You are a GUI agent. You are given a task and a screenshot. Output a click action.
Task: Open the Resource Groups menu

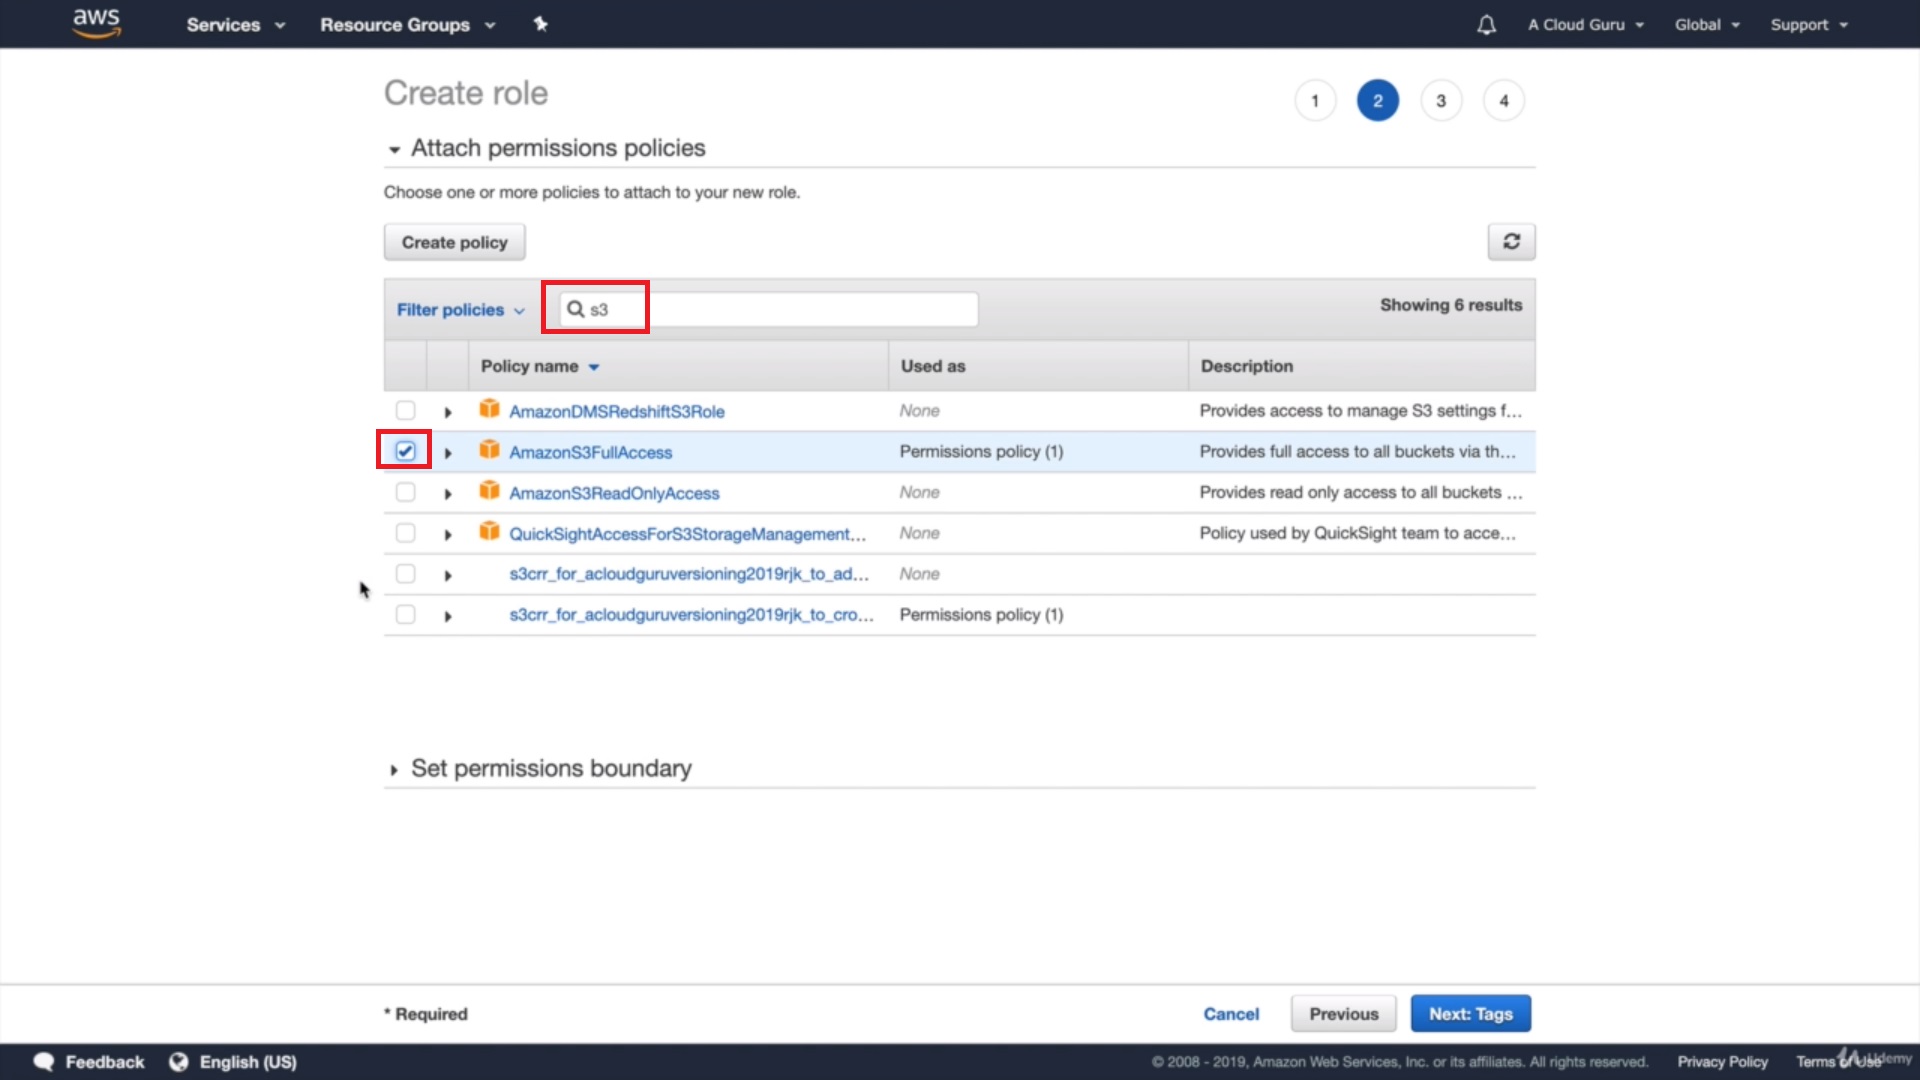(407, 25)
